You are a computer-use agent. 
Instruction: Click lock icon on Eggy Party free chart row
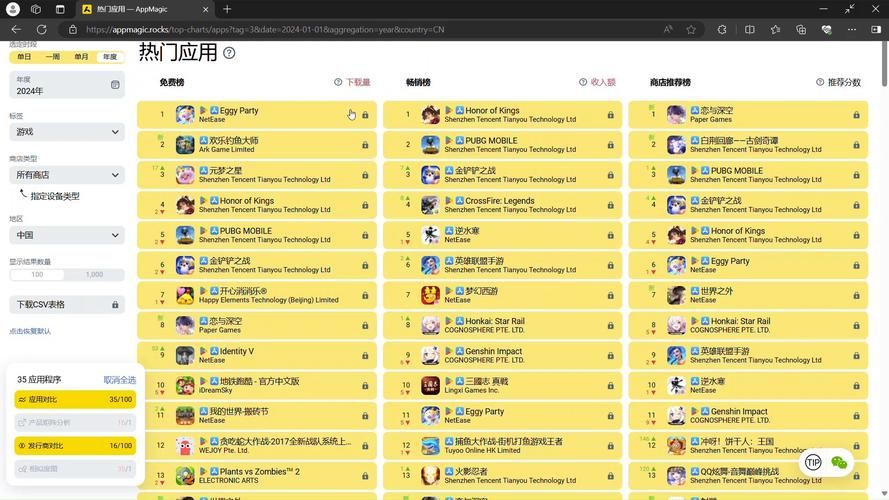coord(365,115)
